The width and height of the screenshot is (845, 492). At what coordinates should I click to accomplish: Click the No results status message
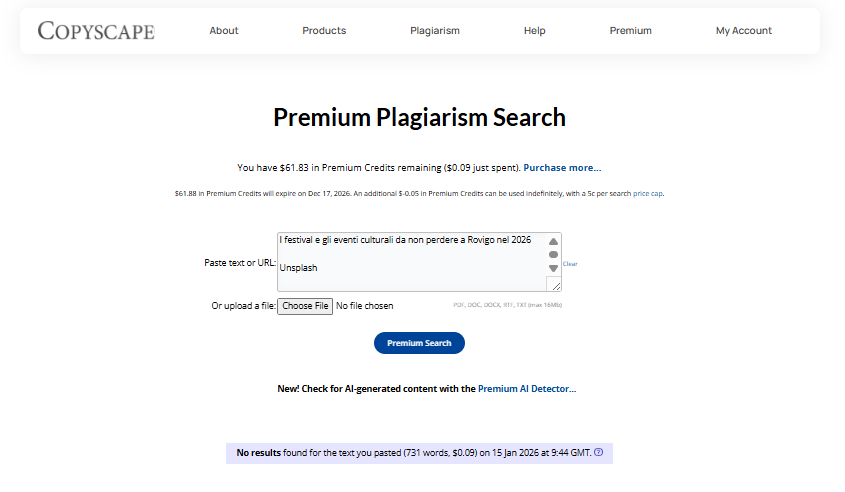point(413,453)
